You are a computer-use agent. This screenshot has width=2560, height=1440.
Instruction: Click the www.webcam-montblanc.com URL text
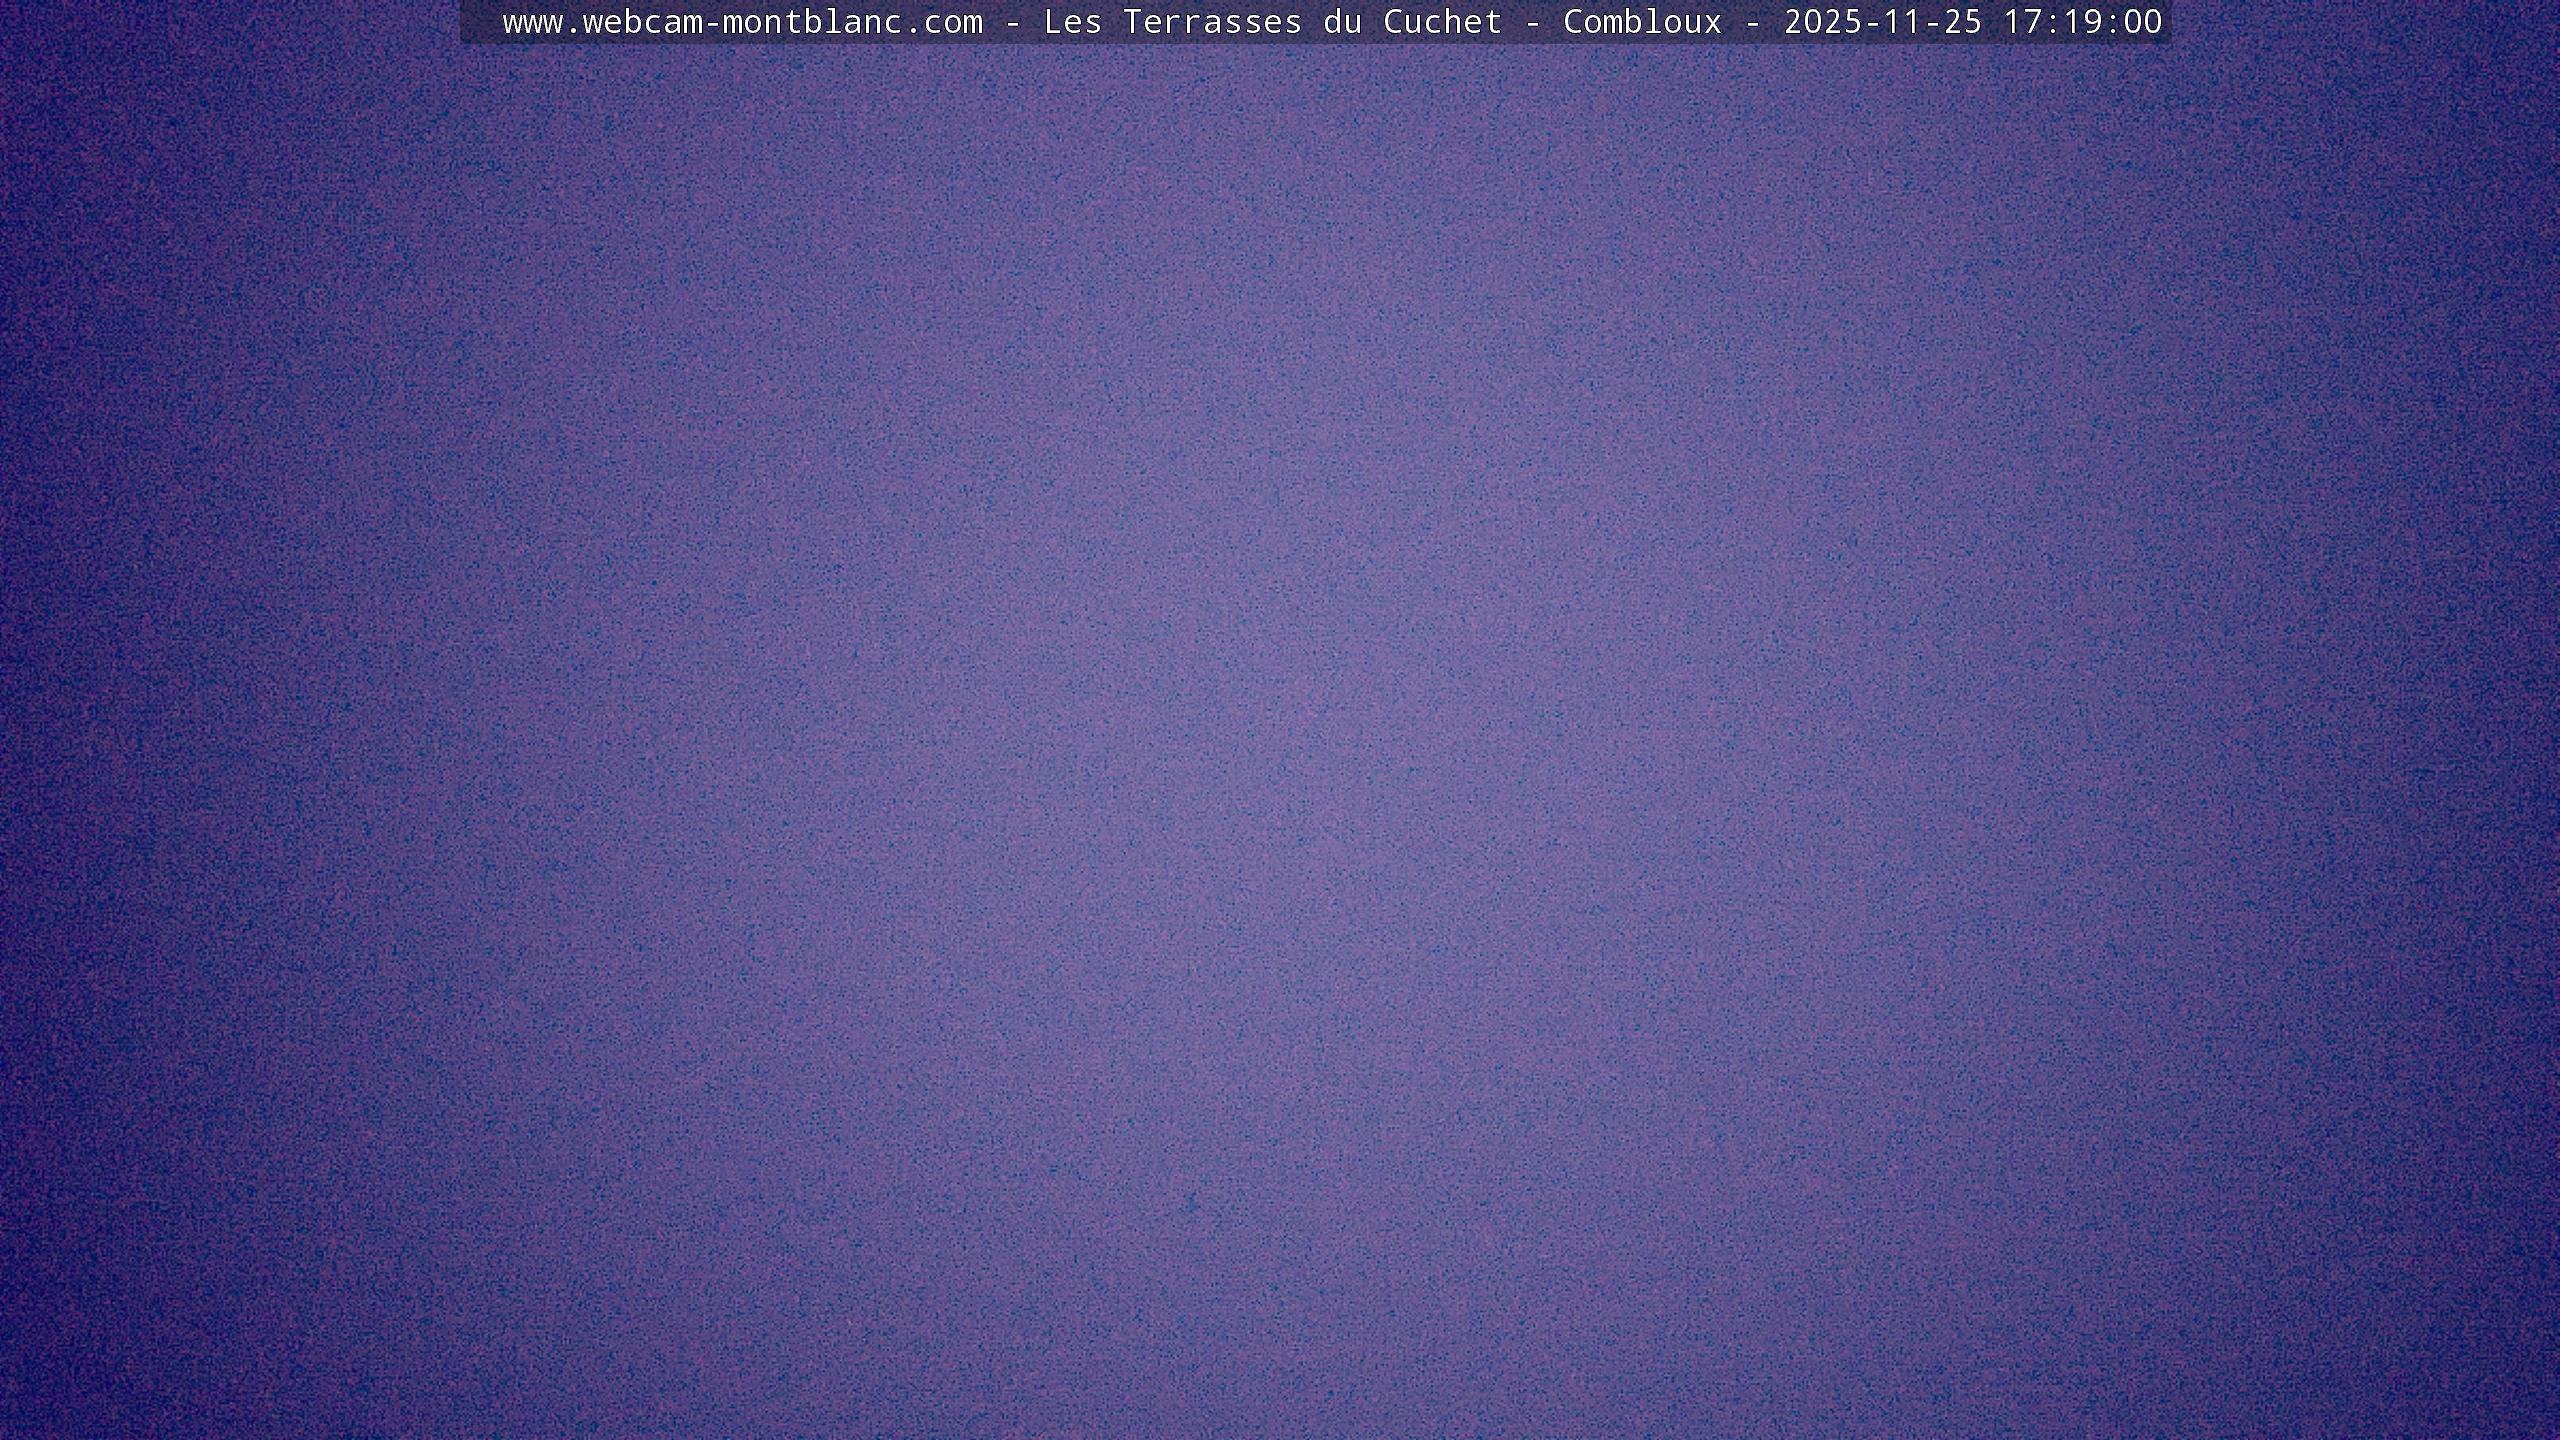tap(742, 22)
